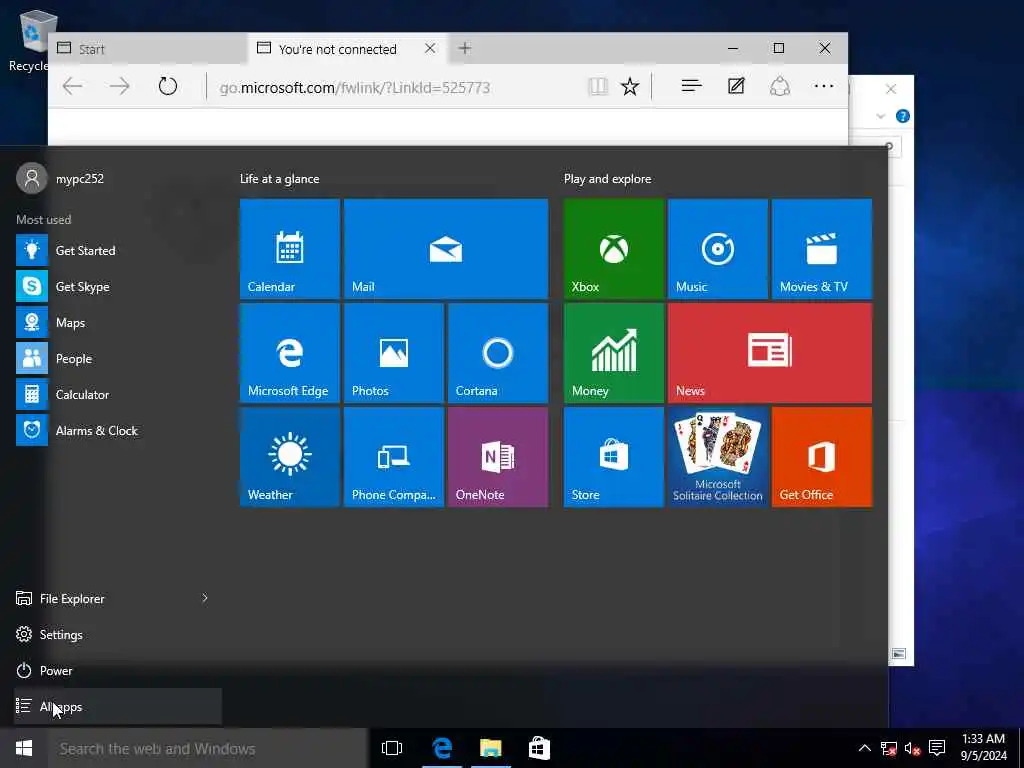Open the Photos tile

394,353
